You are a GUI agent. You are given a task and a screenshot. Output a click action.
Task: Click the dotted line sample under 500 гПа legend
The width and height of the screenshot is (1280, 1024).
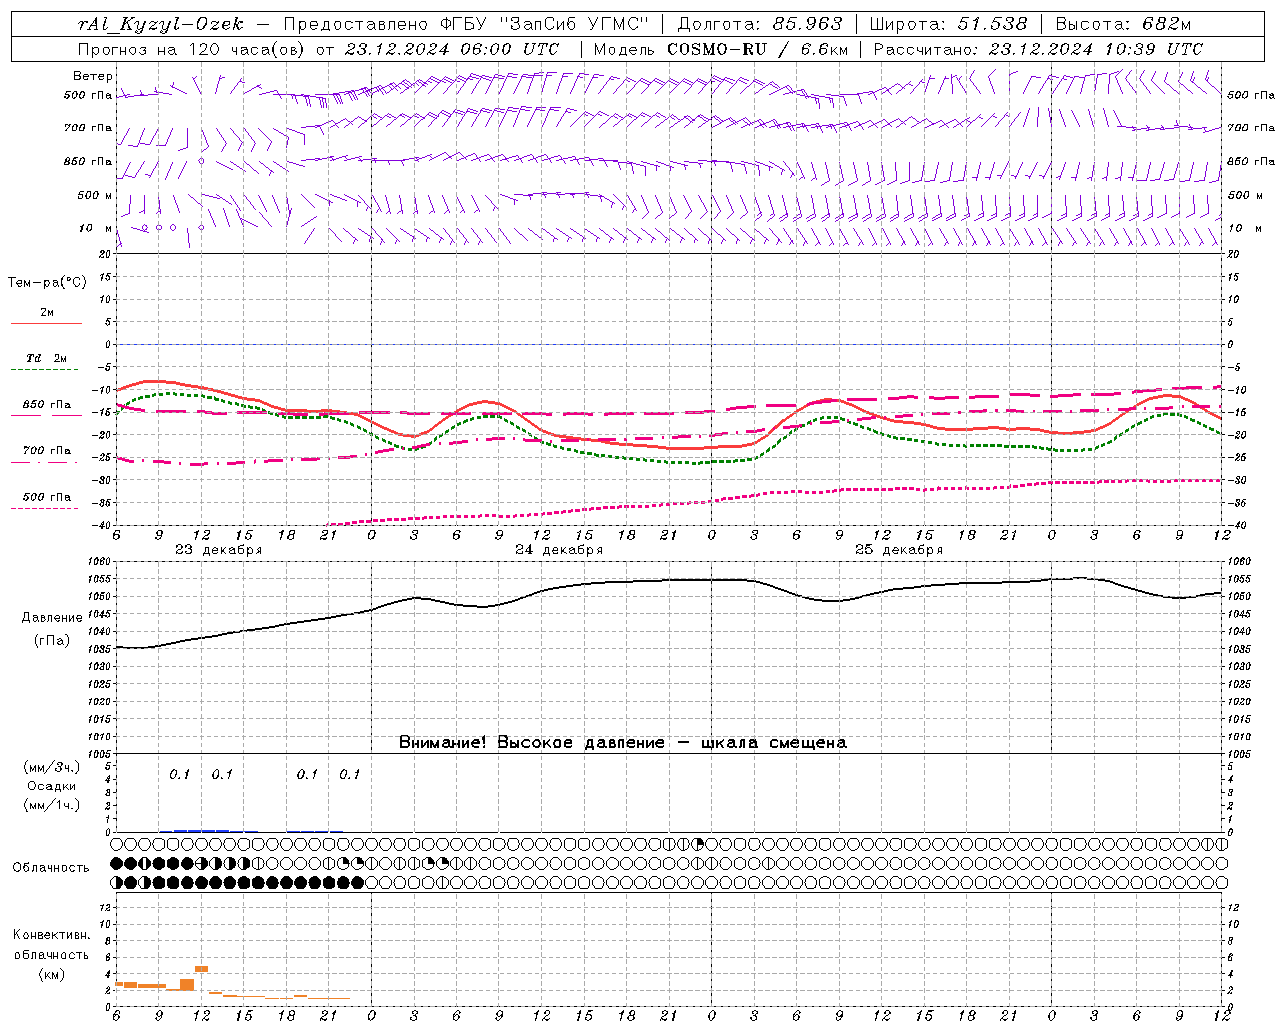click(46, 508)
